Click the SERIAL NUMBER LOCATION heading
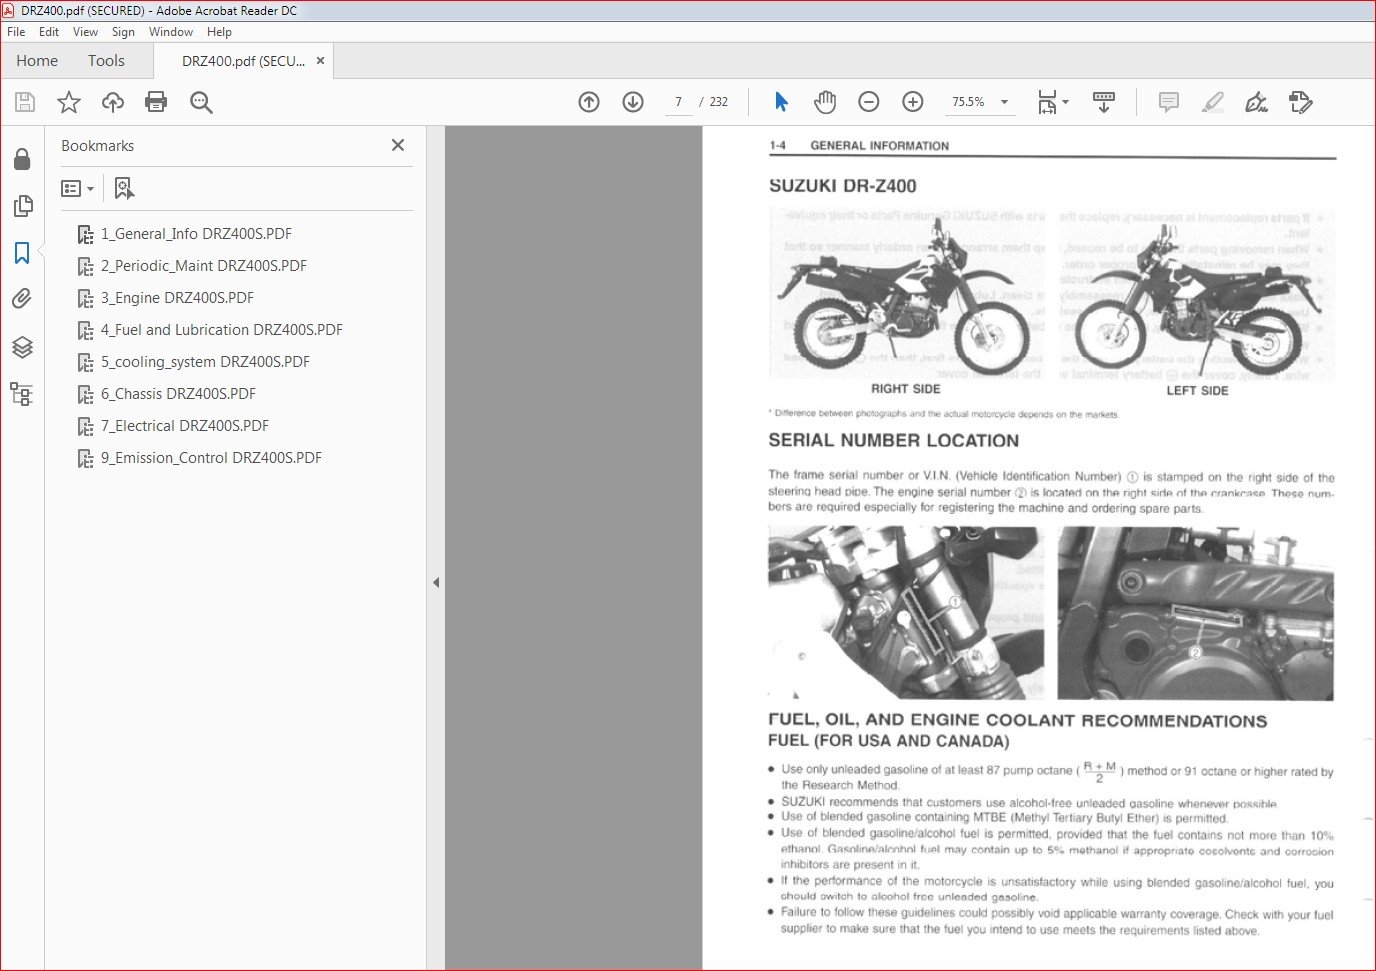The image size is (1376, 971). click(x=894, y=441)
